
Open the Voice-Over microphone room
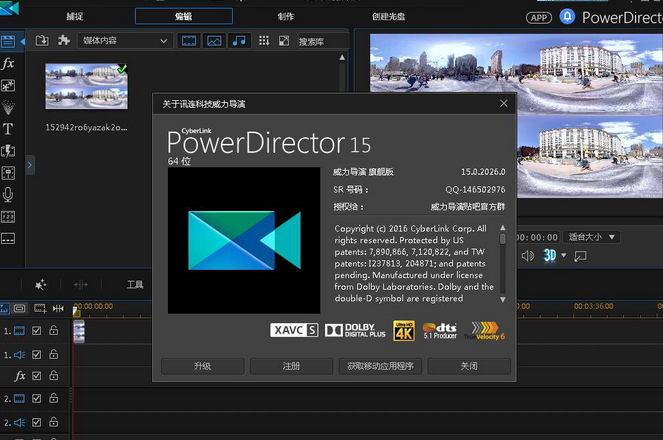[8, 194]
